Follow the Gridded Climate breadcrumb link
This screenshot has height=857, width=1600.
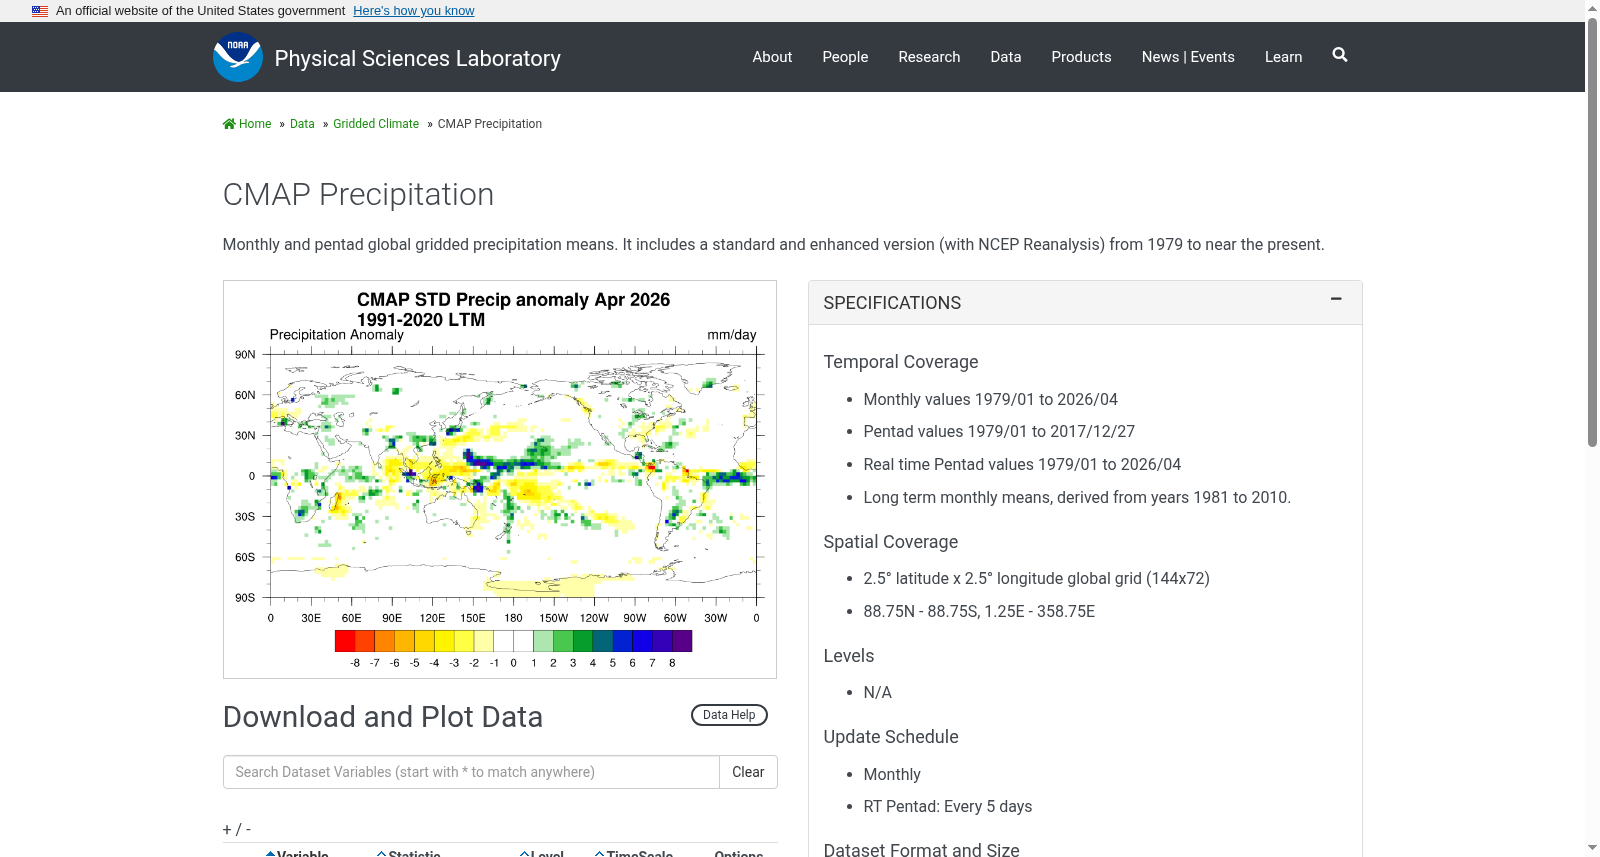[x=376, y=124]
